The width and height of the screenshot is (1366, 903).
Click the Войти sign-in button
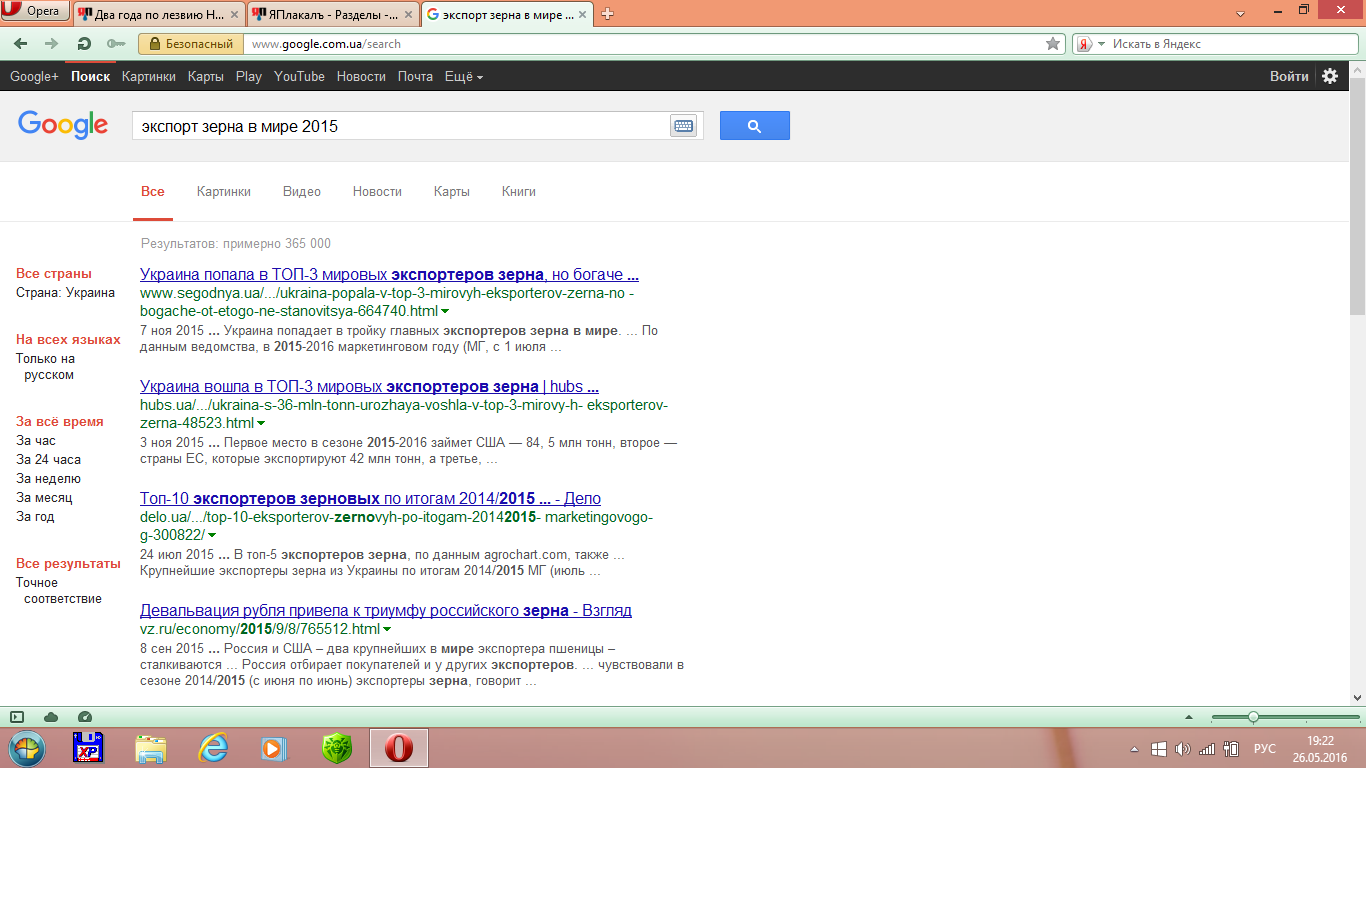1288,76
